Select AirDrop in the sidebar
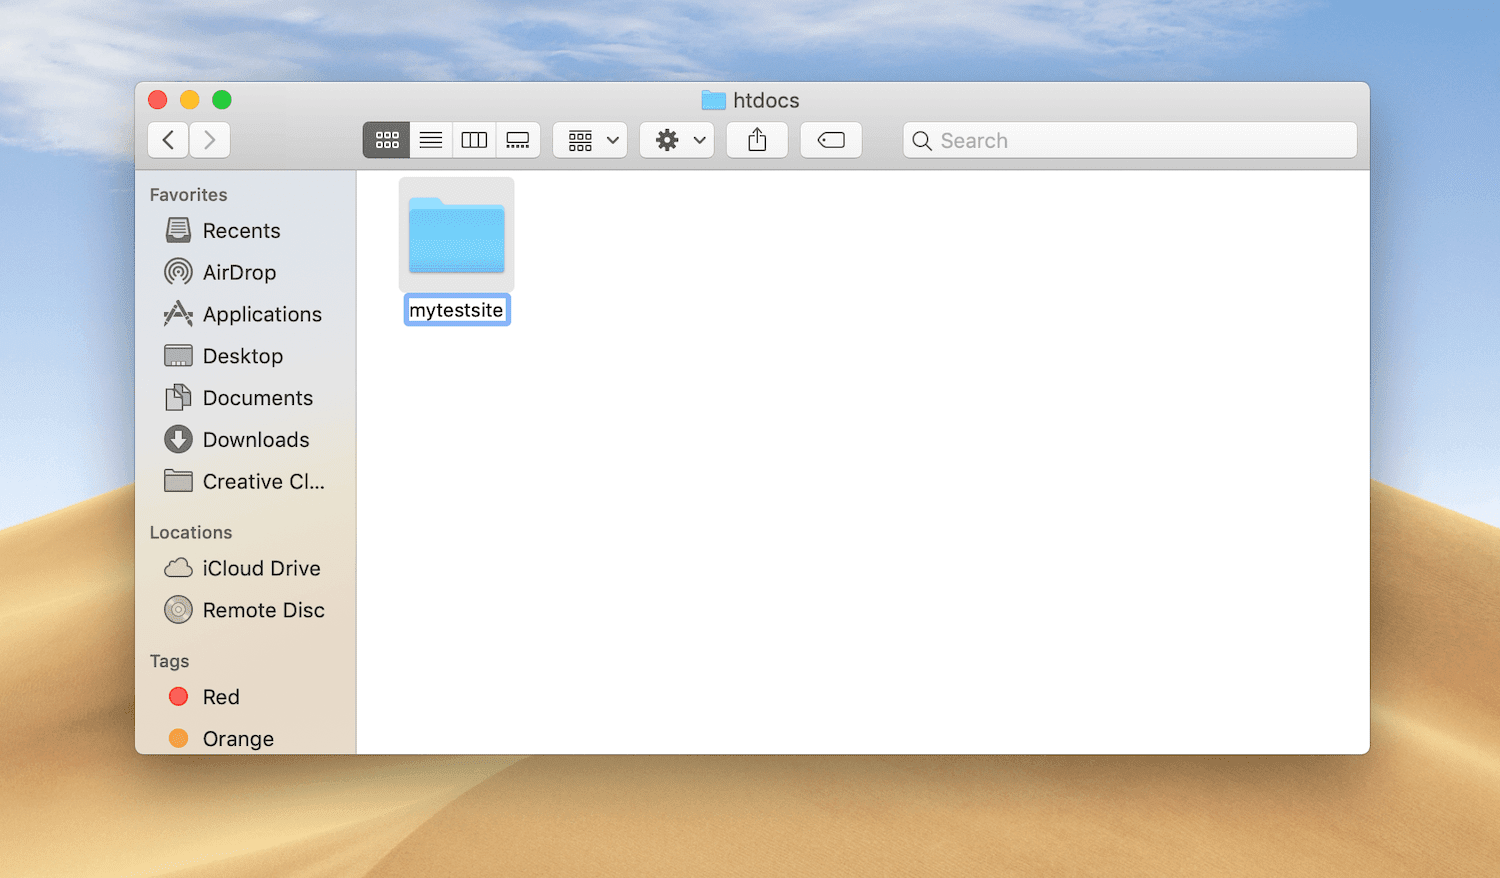Viewport: 1500px width, 878px height. (x=239, y=273)
